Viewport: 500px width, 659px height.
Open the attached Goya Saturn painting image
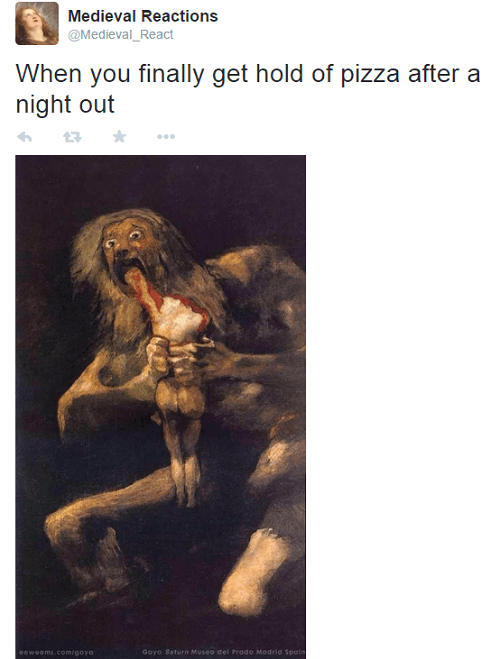(161, 407)
